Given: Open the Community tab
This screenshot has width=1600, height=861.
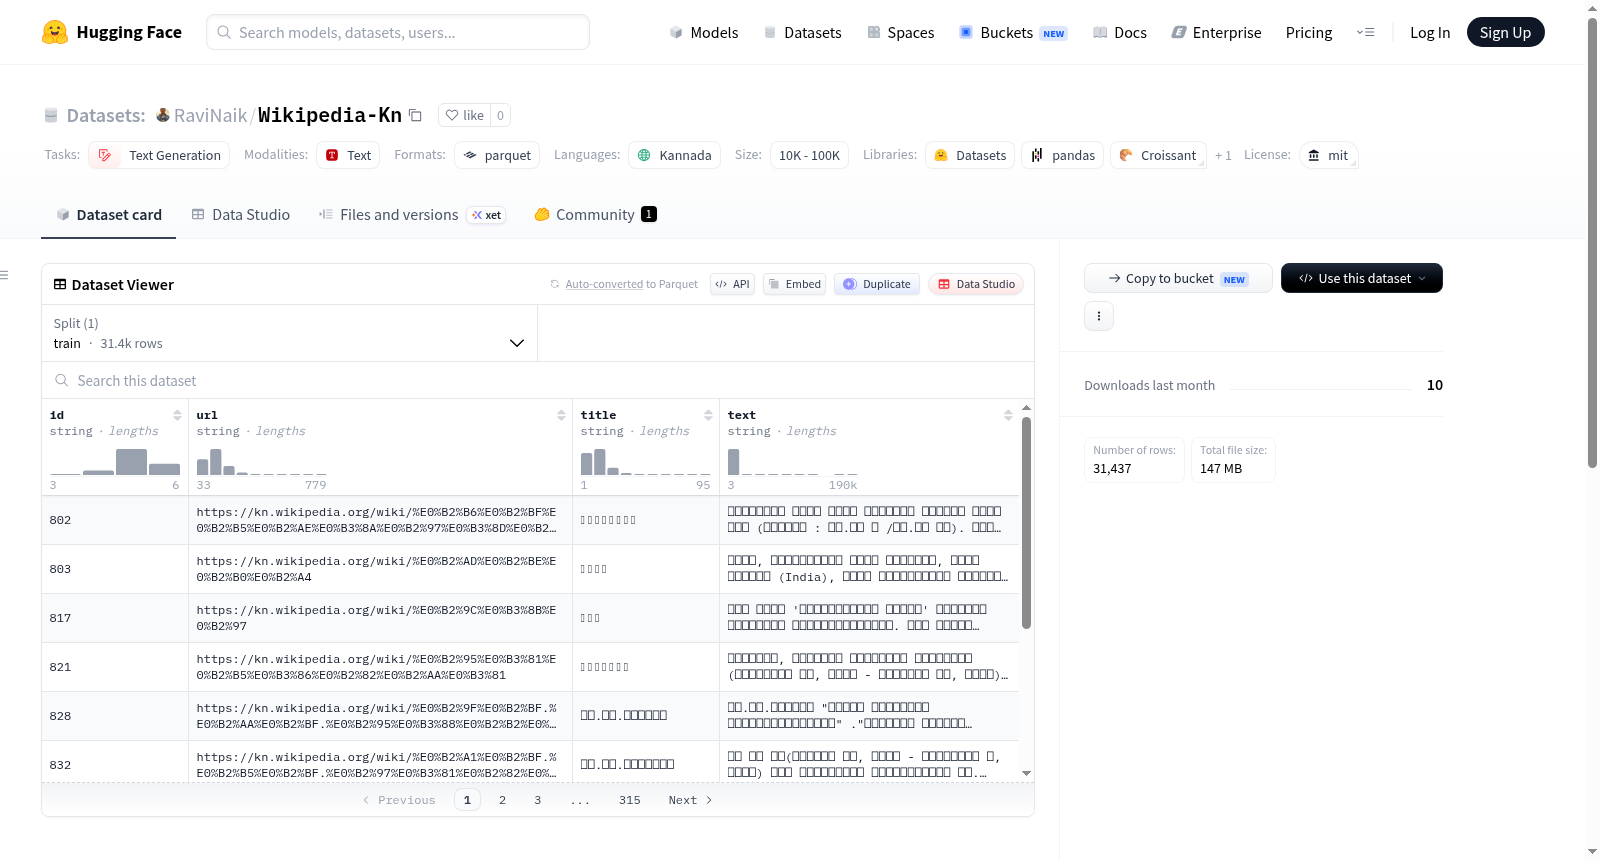Looking at the screenshot, I should pos(595,215).
